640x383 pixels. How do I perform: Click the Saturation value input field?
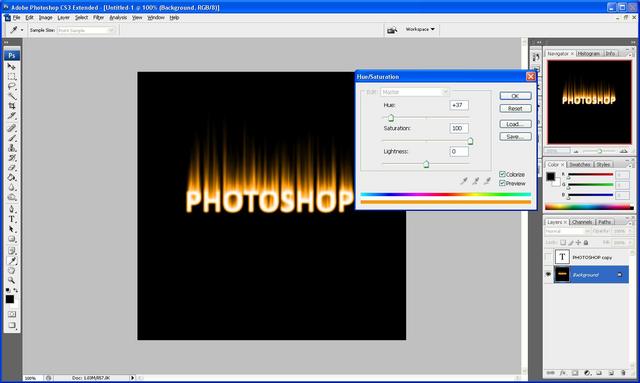click(459, 128)
